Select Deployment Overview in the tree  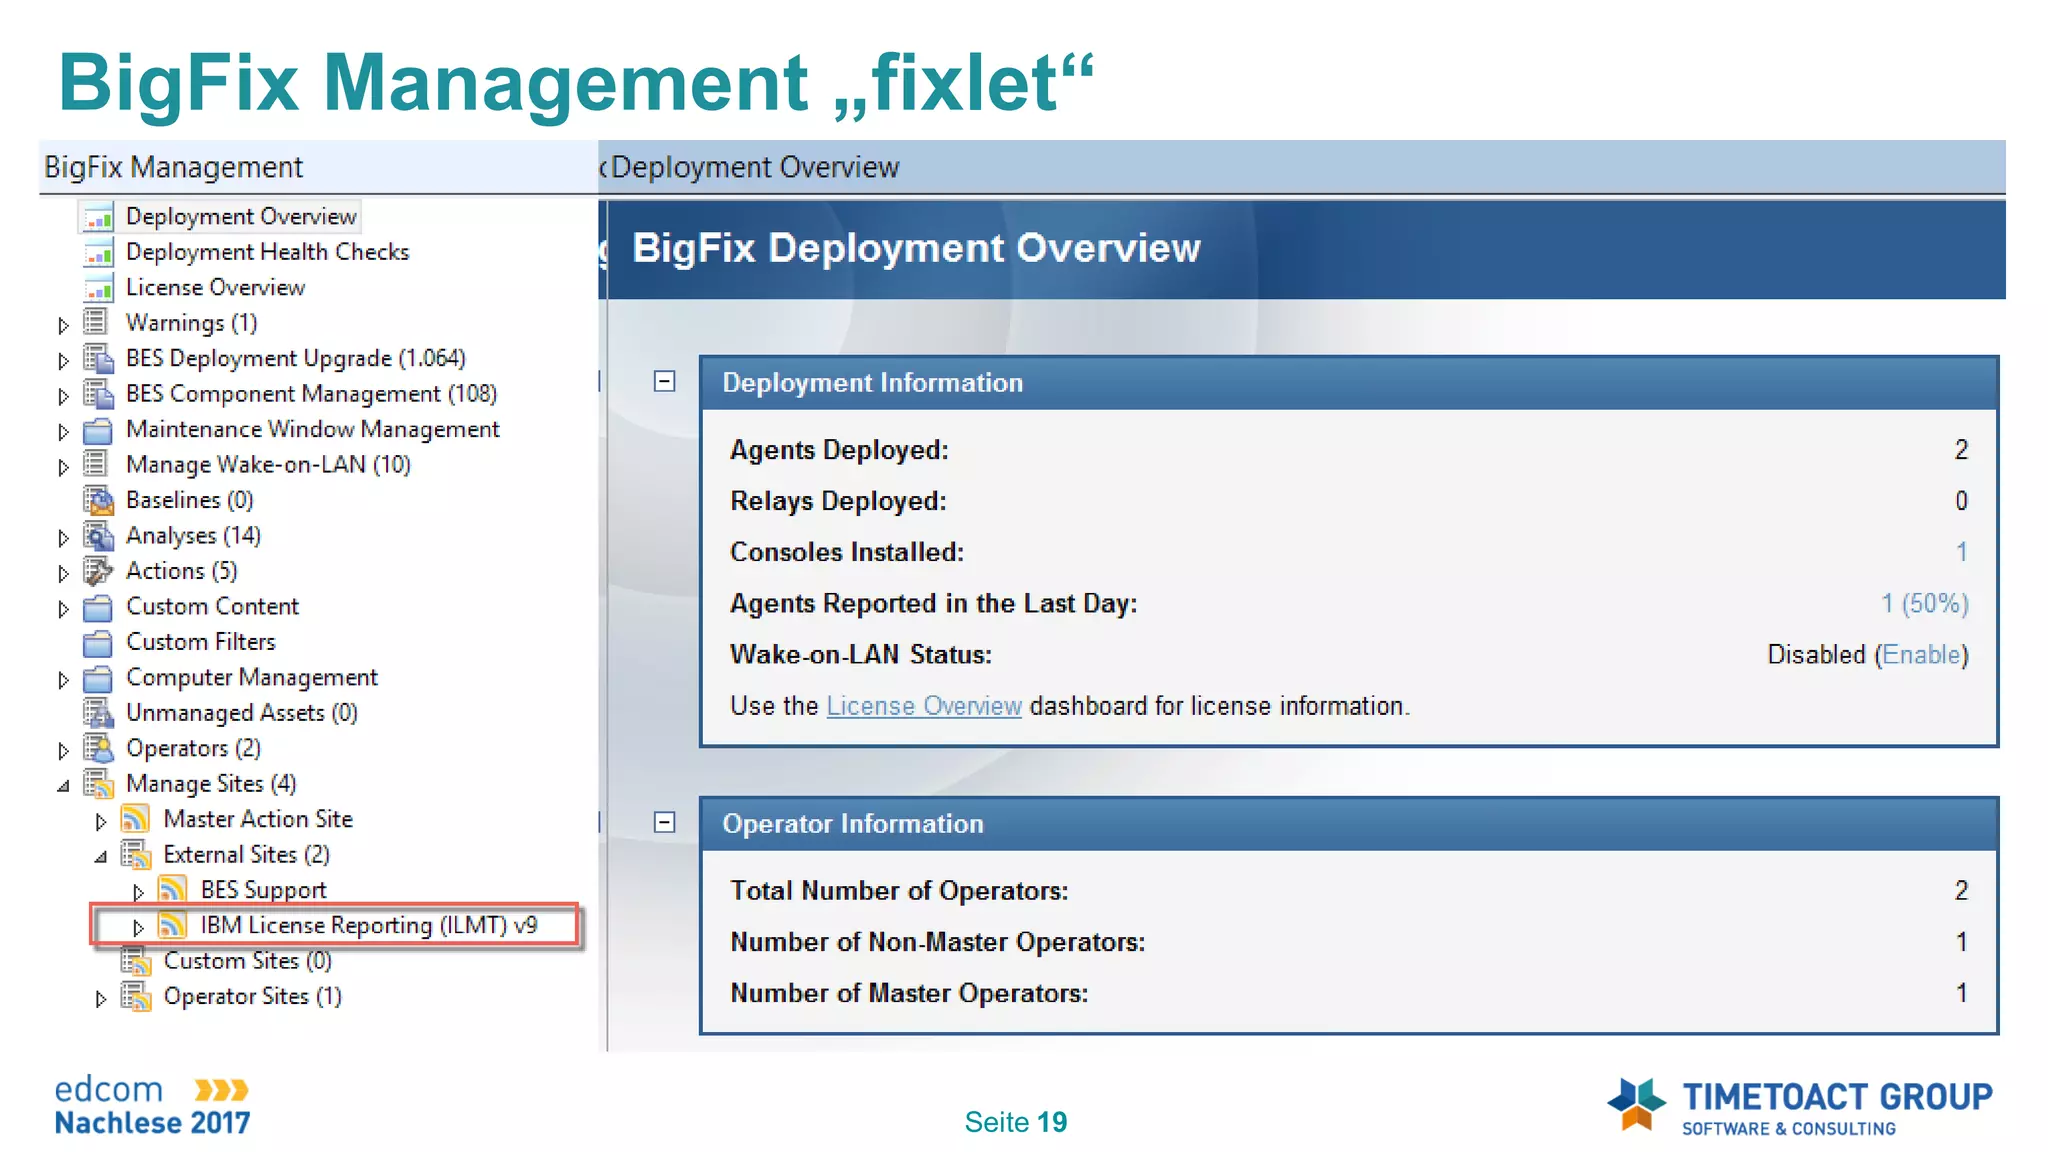(x=241, y=217)
